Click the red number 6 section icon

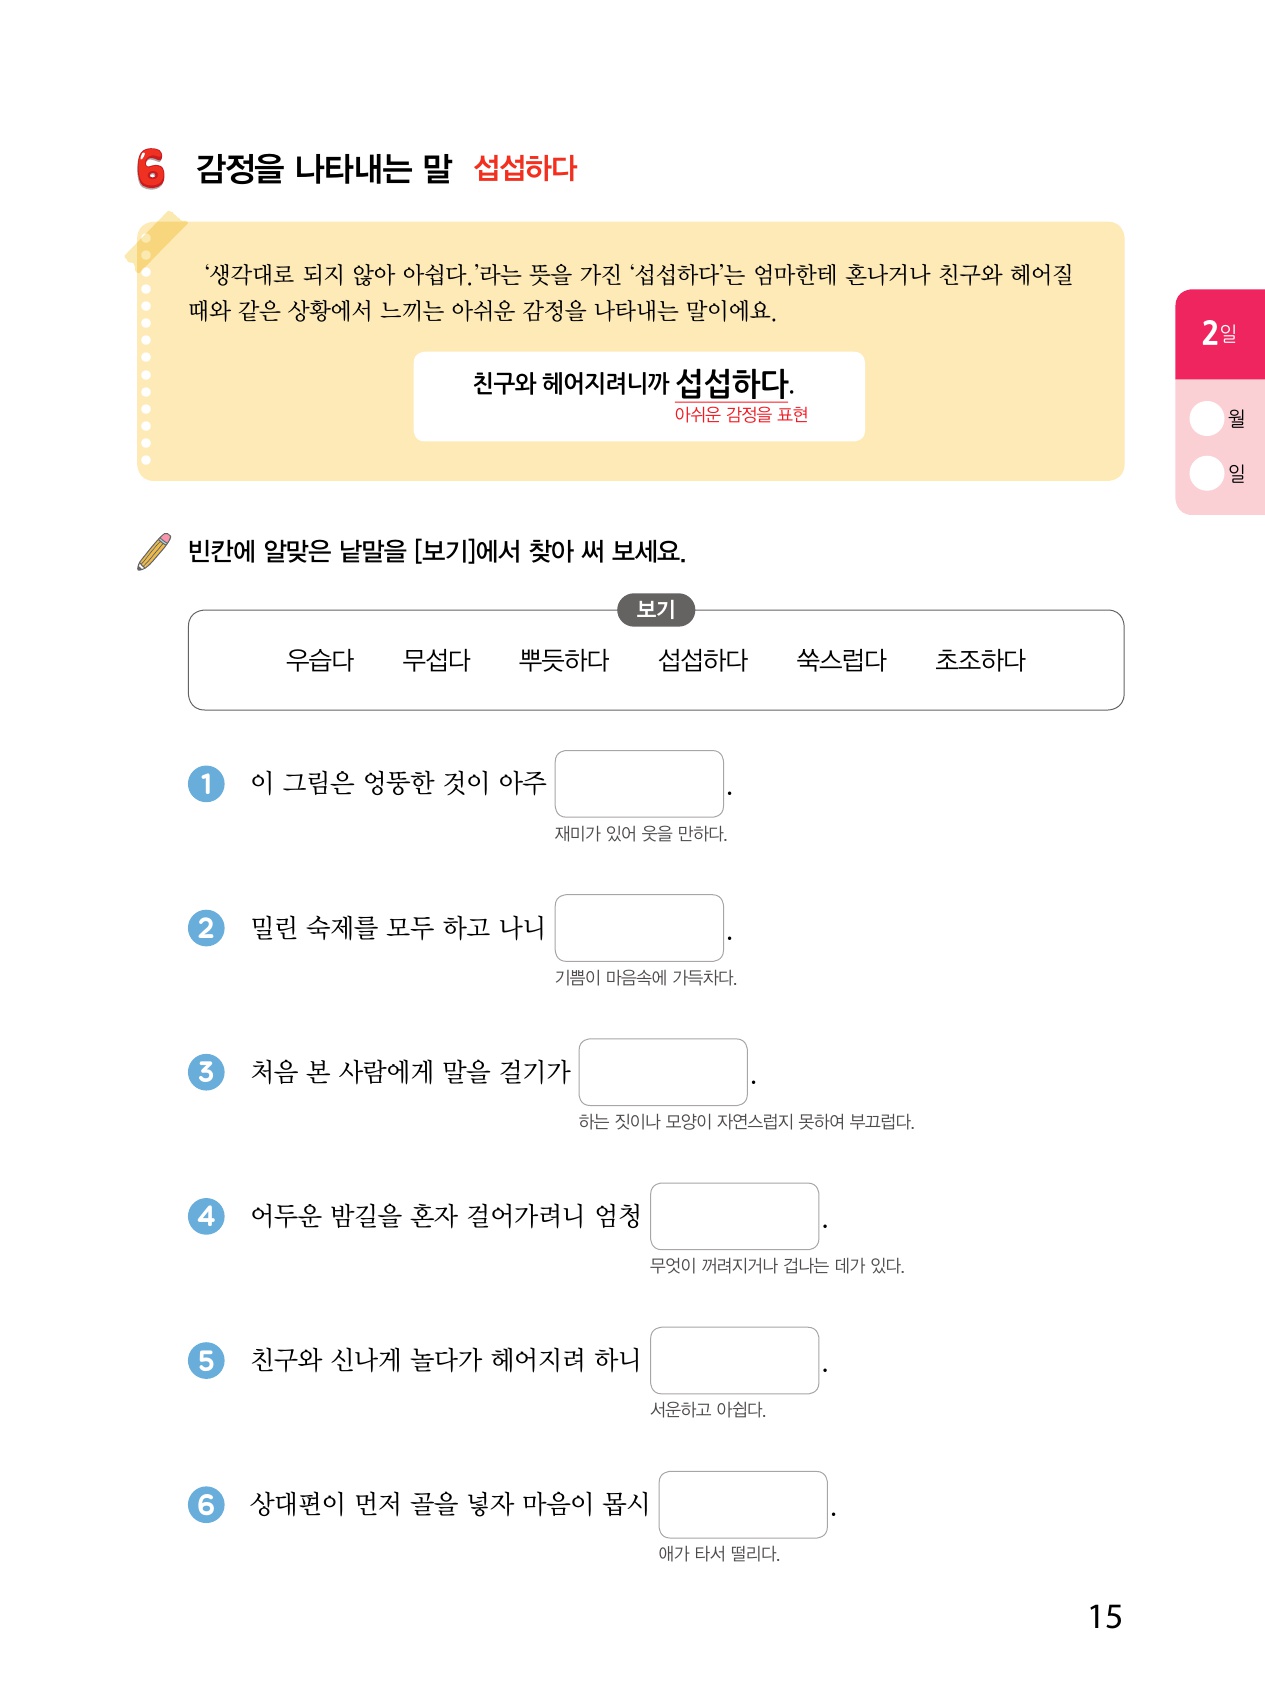click(x=151, y=168)
